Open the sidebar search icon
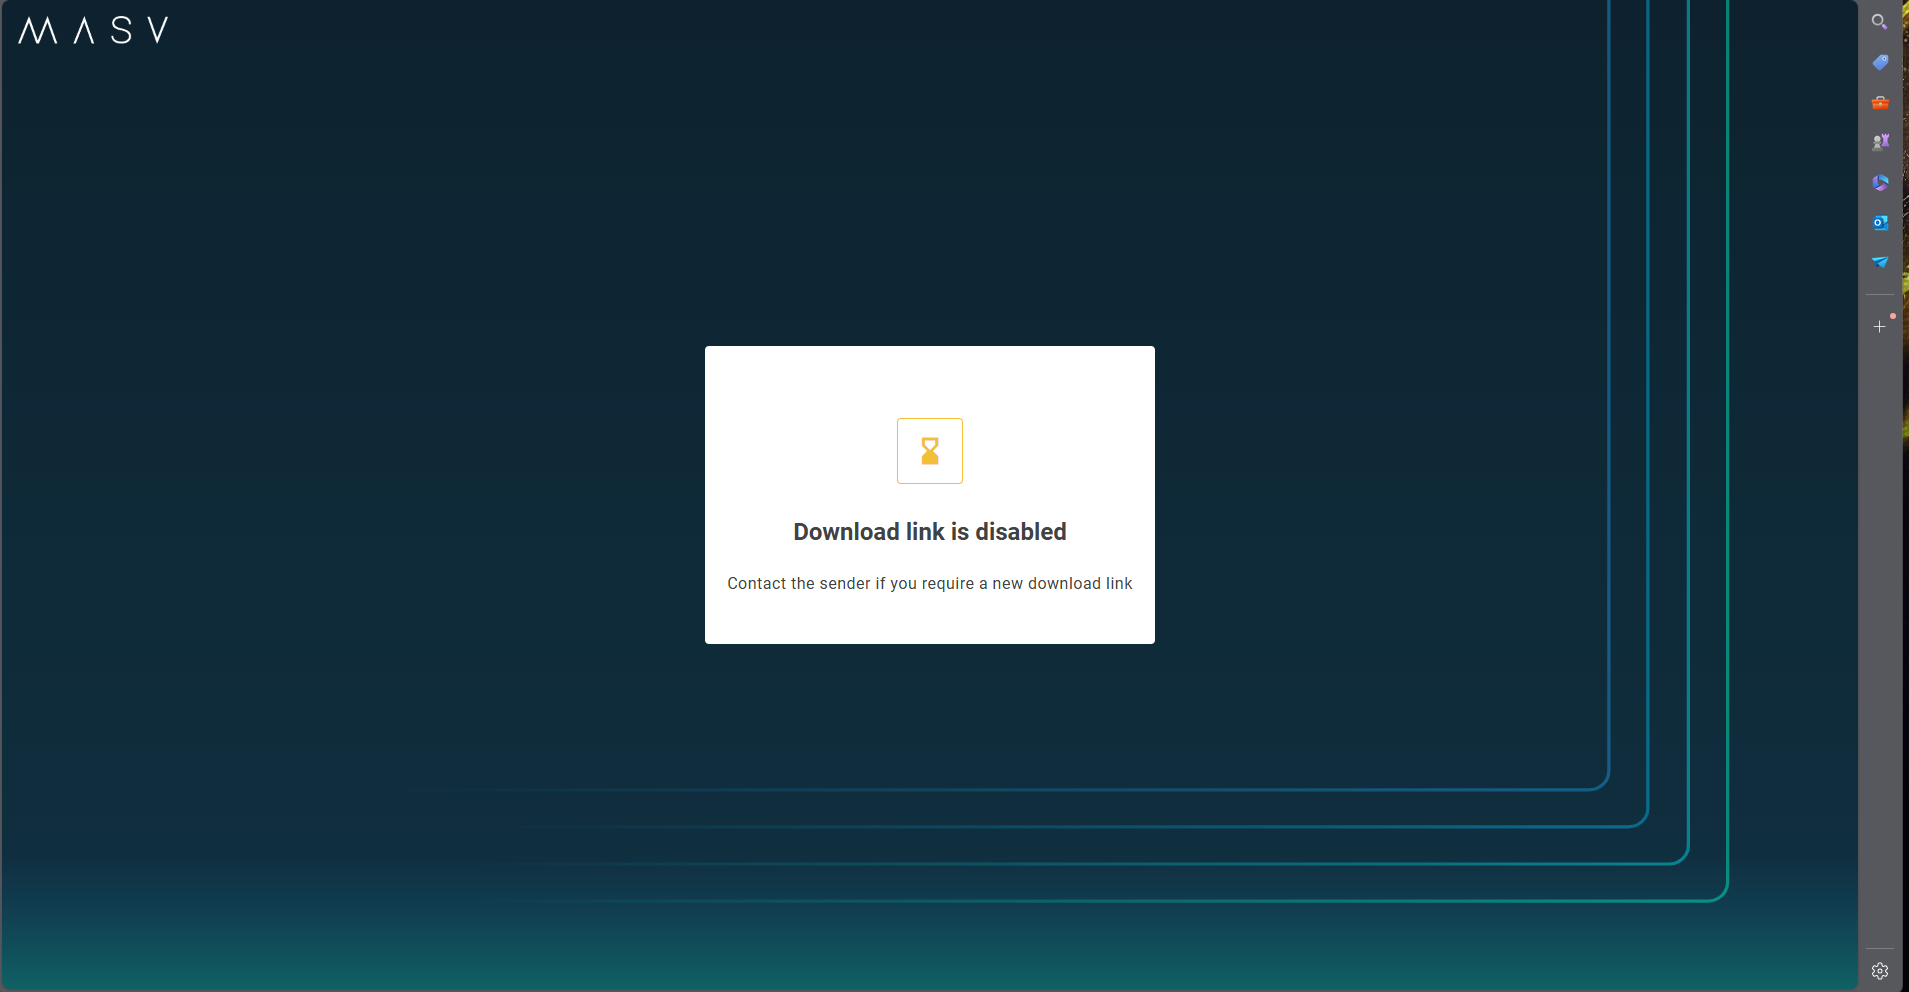 1880,22
